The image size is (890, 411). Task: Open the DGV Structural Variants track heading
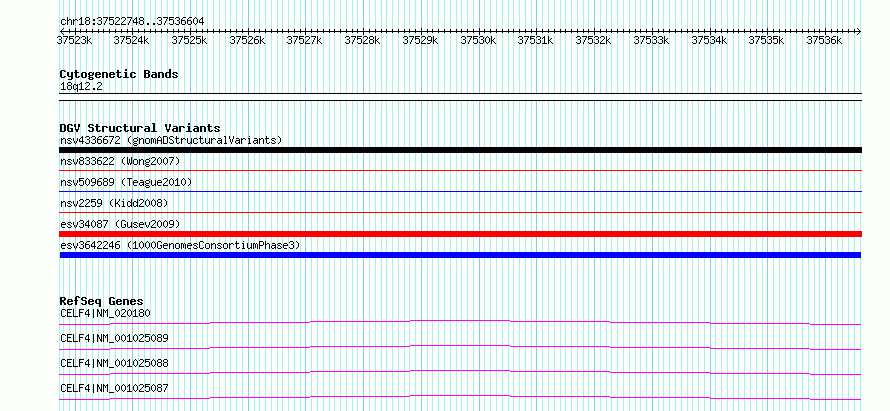(x=140, y=128)
